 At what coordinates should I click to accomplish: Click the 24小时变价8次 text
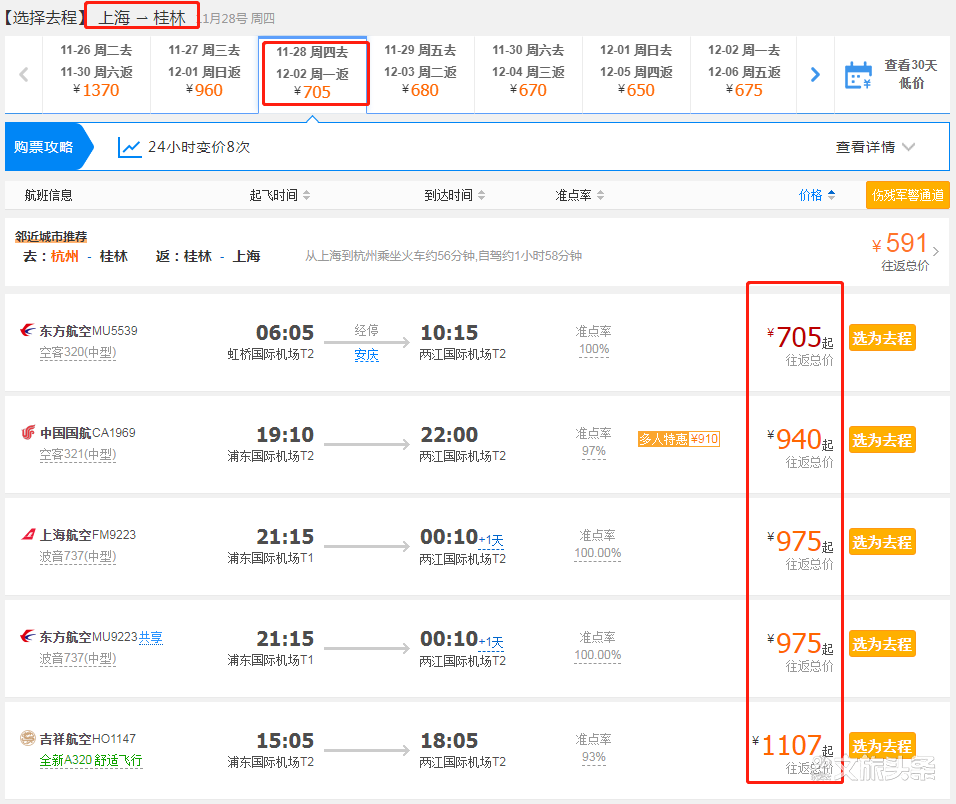[x=199, y=147]
